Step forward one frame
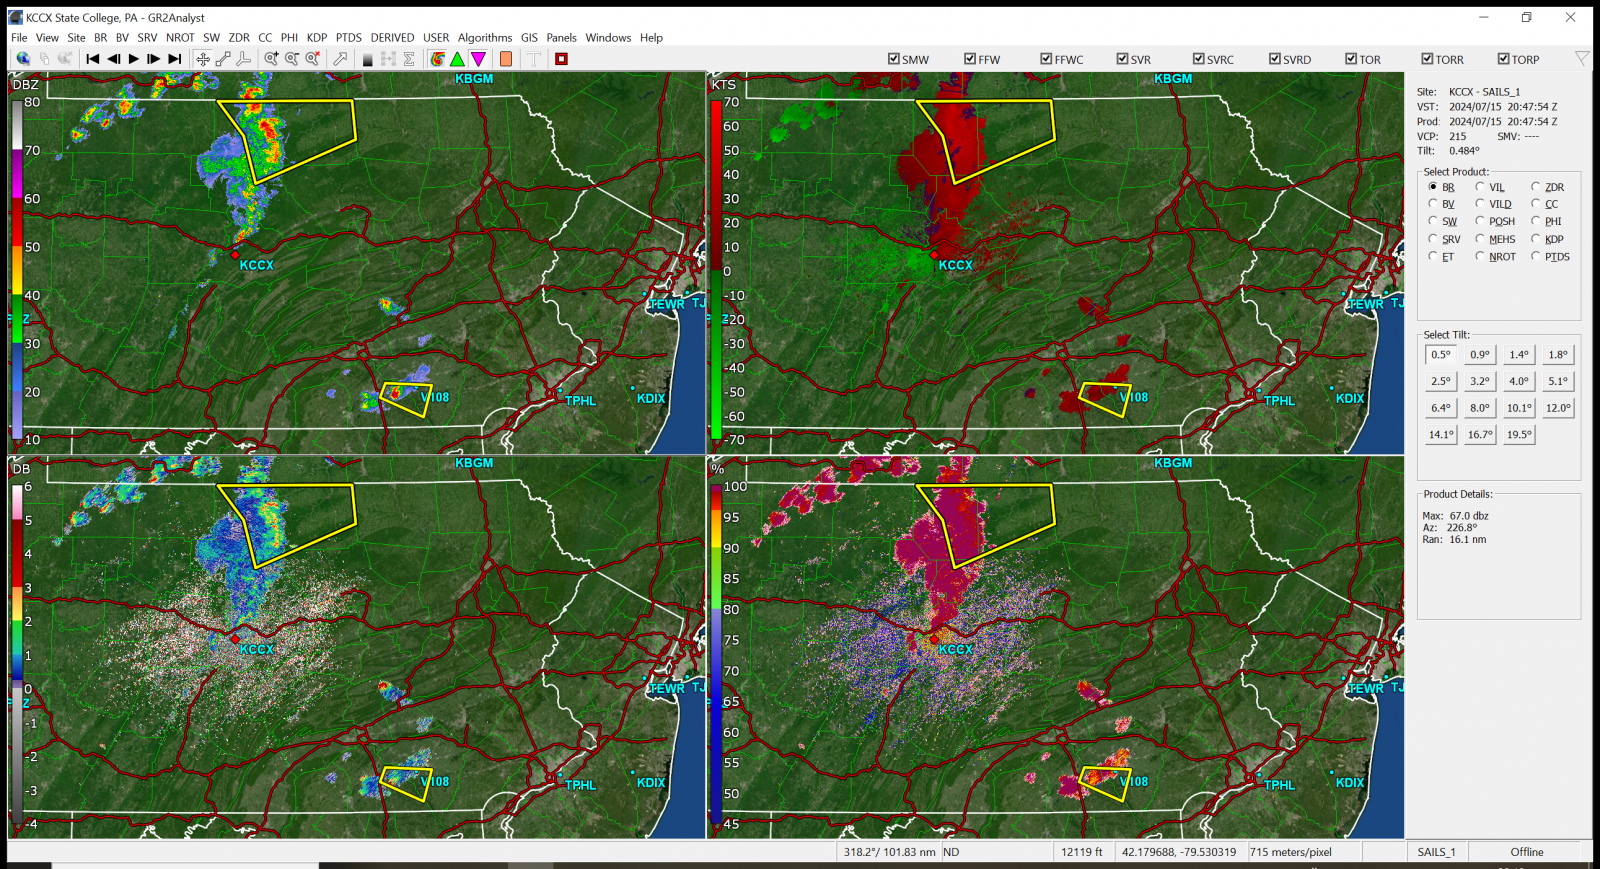 click(x=154, y=59)
